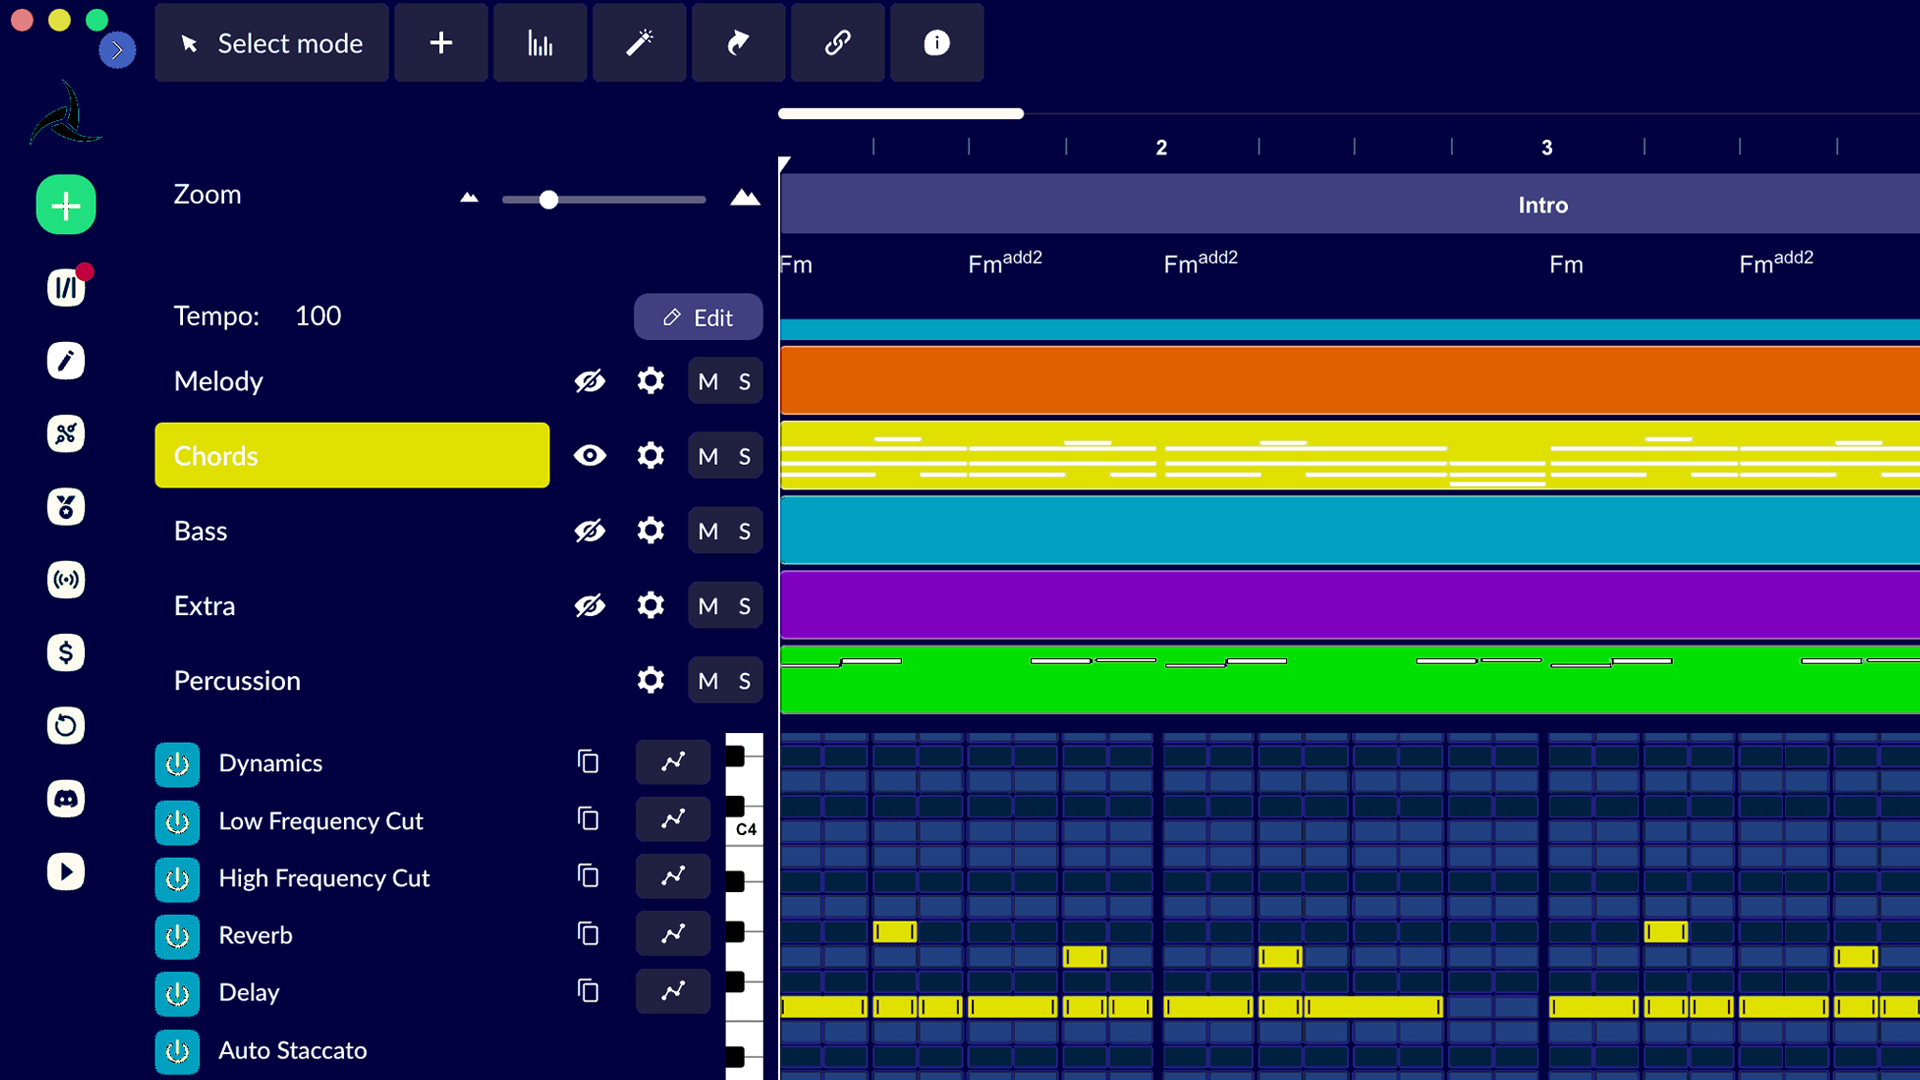Open Dynamics automation curve button
Screen dimensions: 1920x1080
tap(673, 762)
